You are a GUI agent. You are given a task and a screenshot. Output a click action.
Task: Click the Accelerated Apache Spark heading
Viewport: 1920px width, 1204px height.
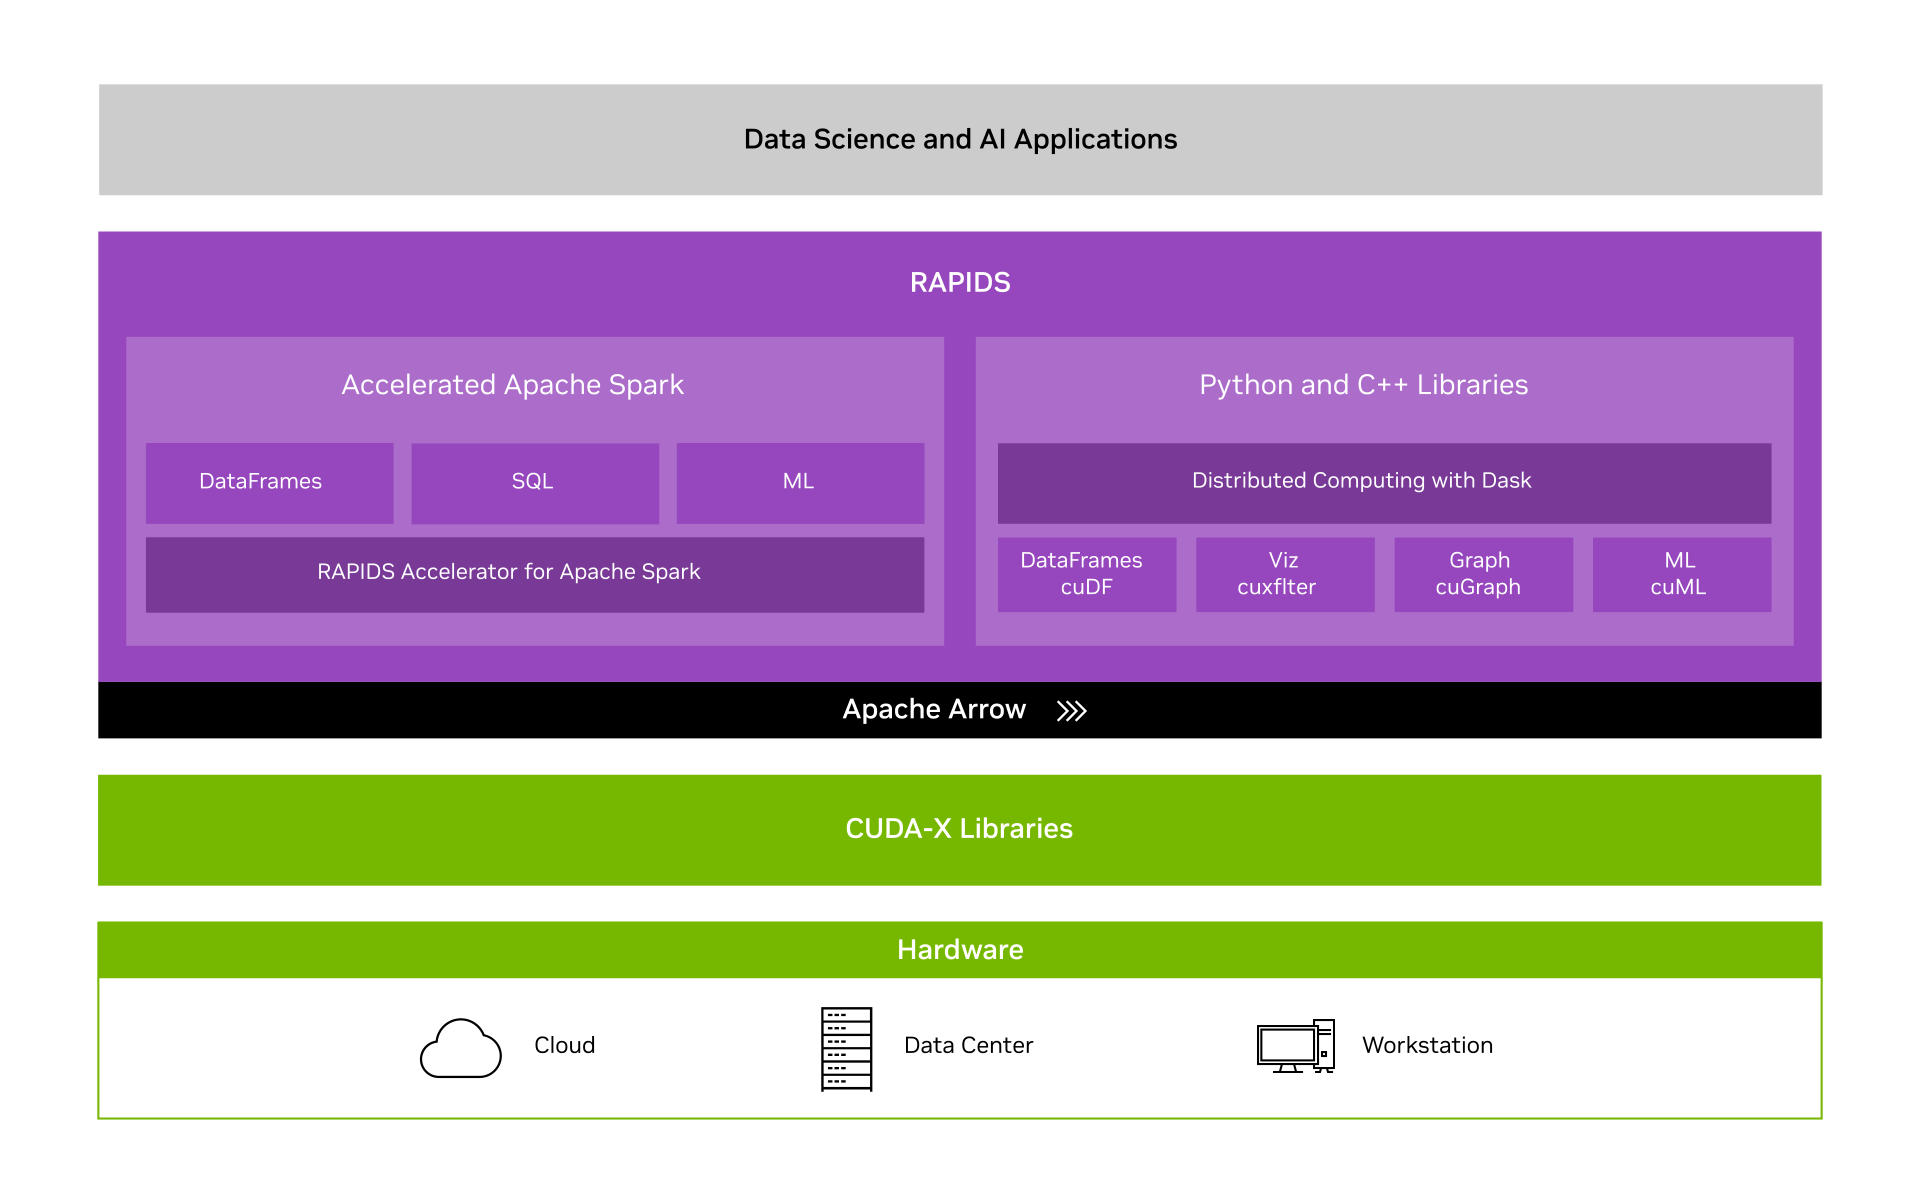point(512,385)
